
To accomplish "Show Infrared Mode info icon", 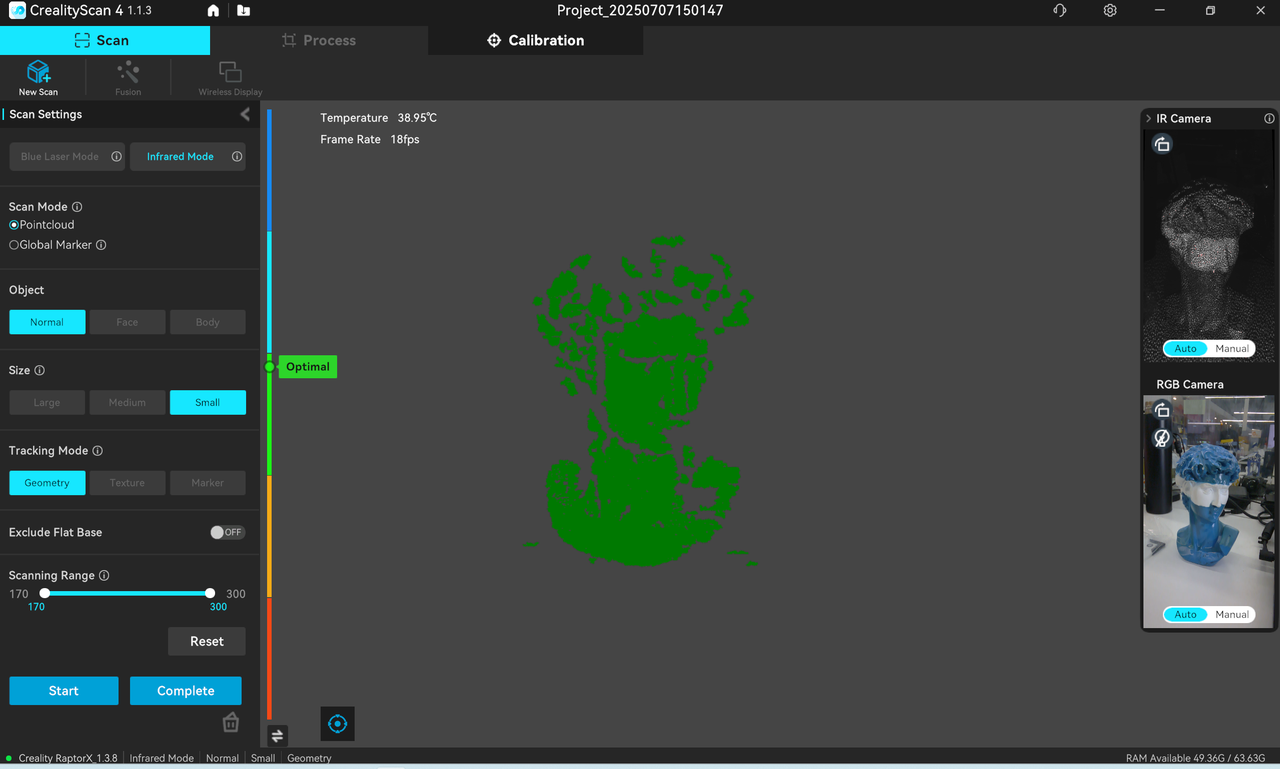I will 237,157.
